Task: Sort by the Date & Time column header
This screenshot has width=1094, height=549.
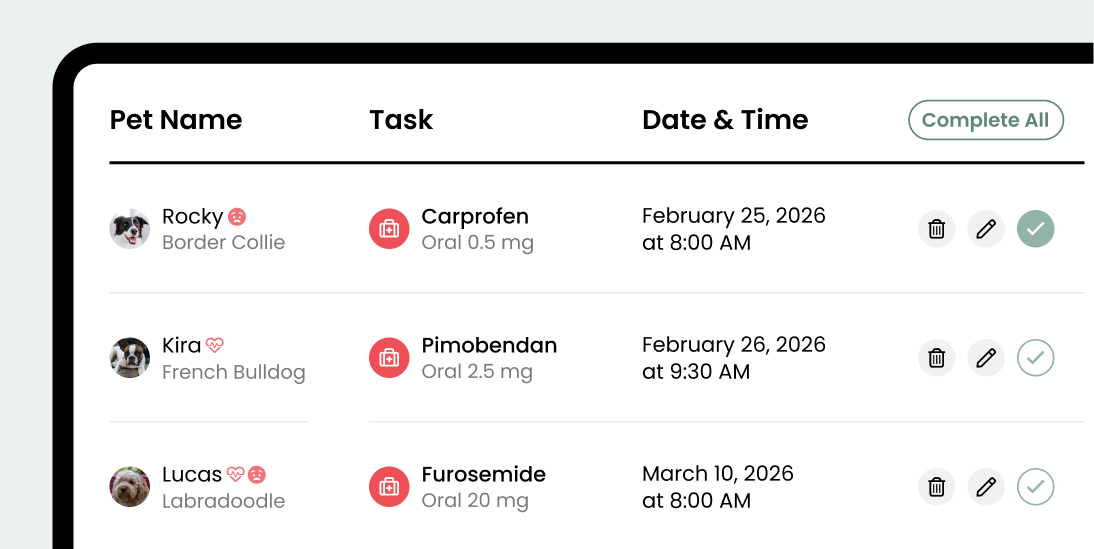Action: pos(725,120)
